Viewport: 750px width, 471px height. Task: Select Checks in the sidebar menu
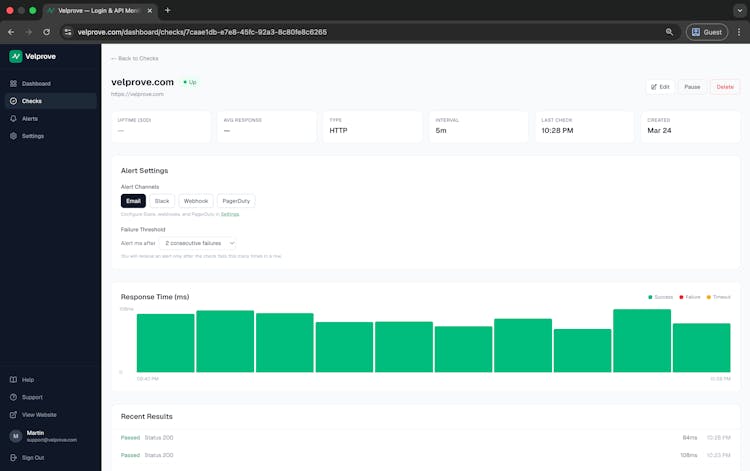tap(31, 101)
